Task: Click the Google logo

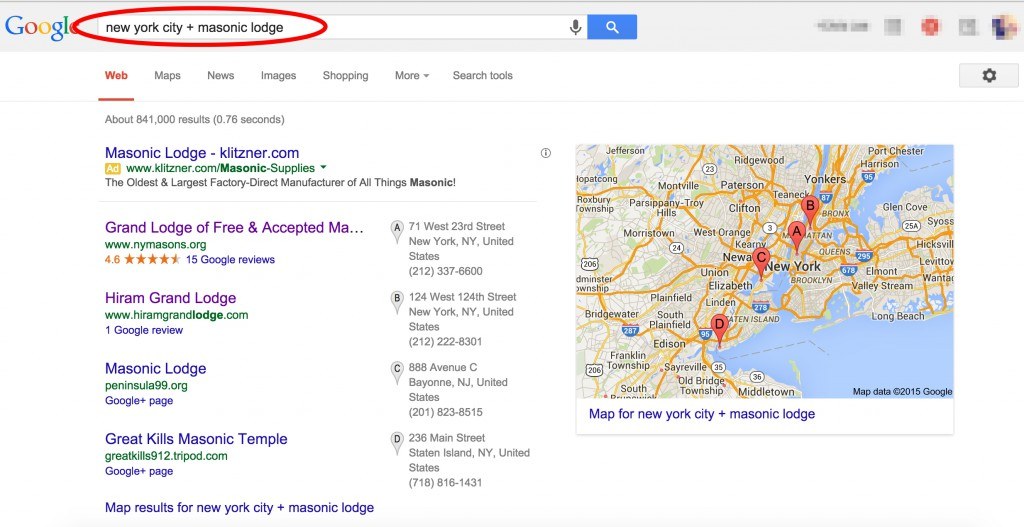Action: coord(39,27)
